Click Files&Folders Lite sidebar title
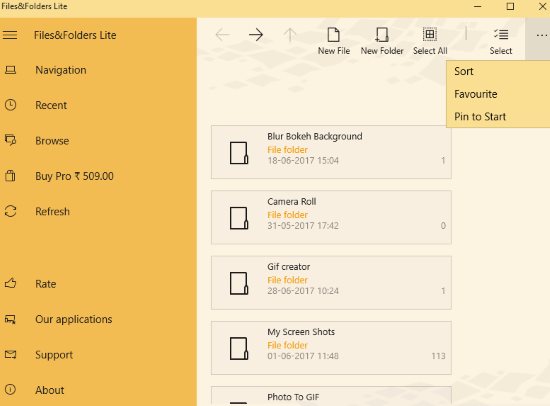The width and height of the screenshot is (550, 406). click(x=75, y=35)
